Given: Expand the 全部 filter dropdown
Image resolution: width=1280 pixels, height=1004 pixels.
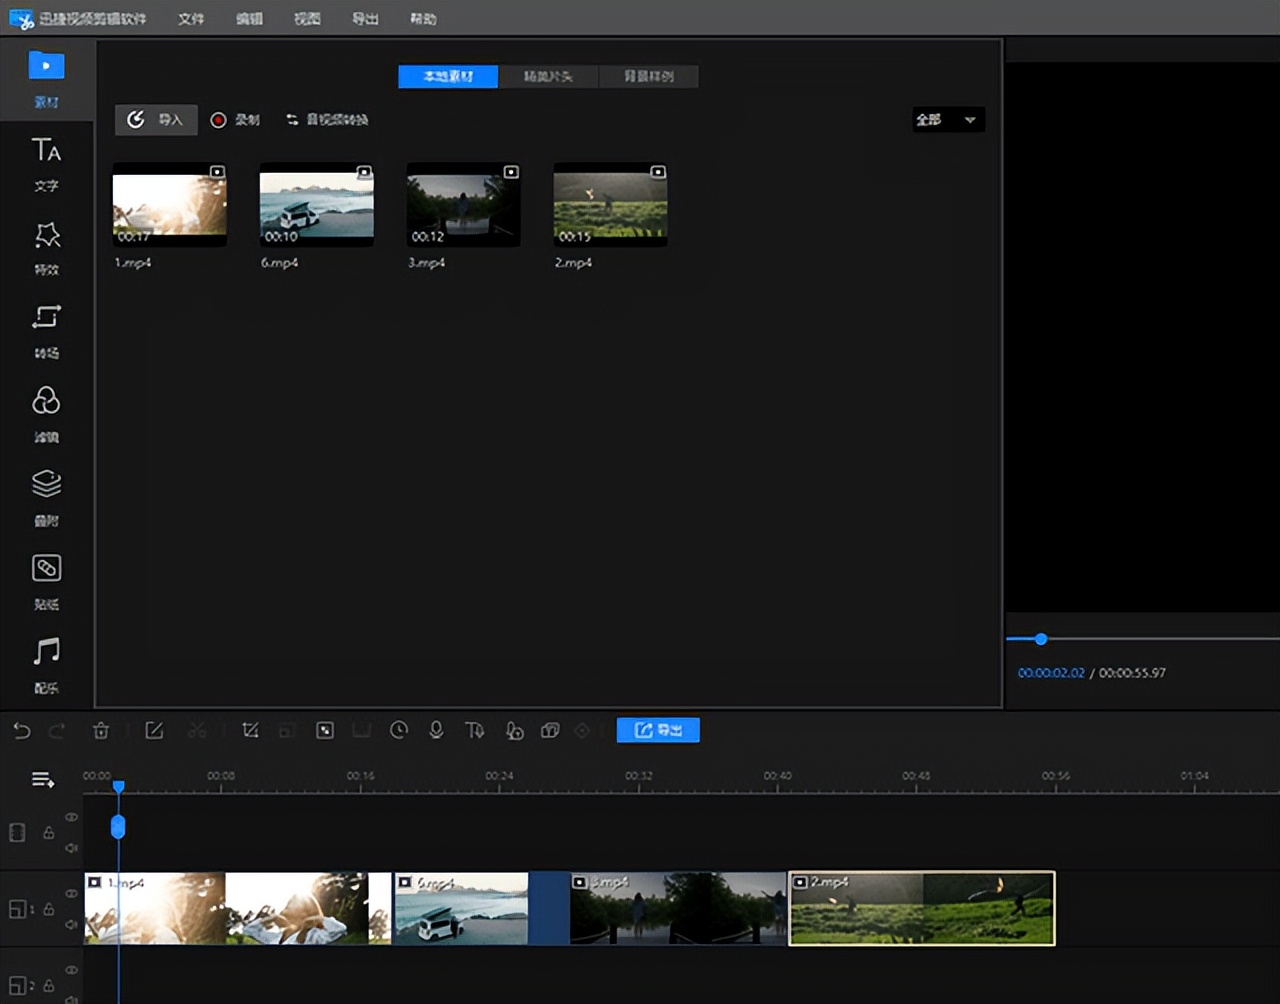Looking at the screenshot, I should 948,120.
